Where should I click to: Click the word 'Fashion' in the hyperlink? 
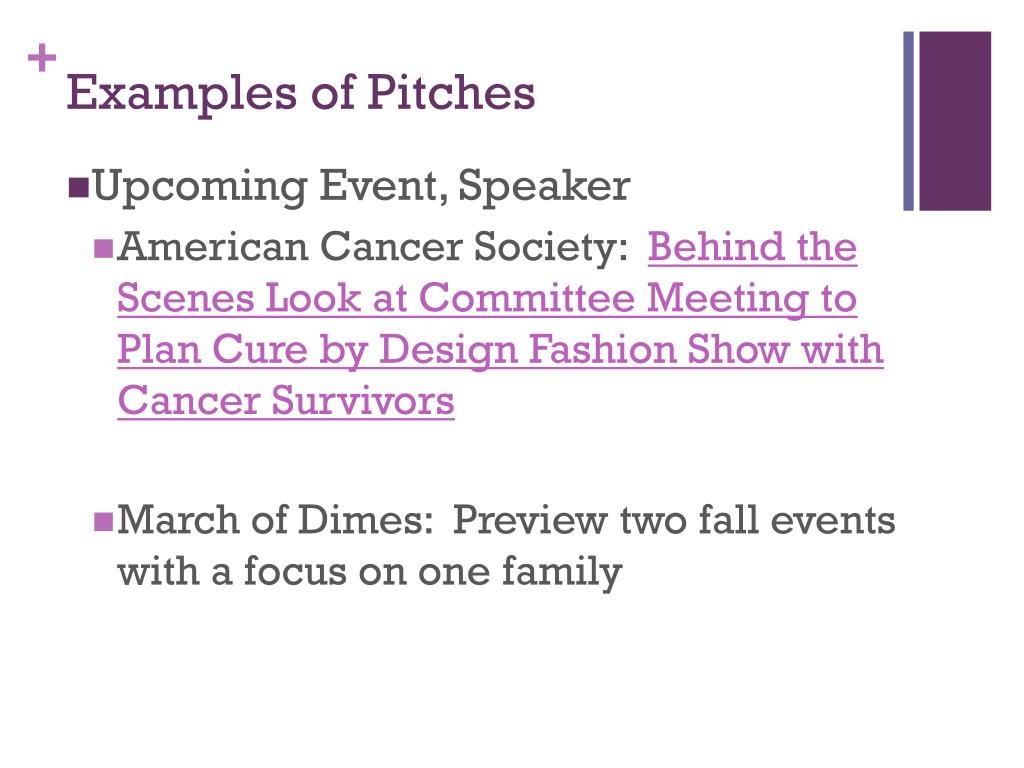[x=602, y=349]
